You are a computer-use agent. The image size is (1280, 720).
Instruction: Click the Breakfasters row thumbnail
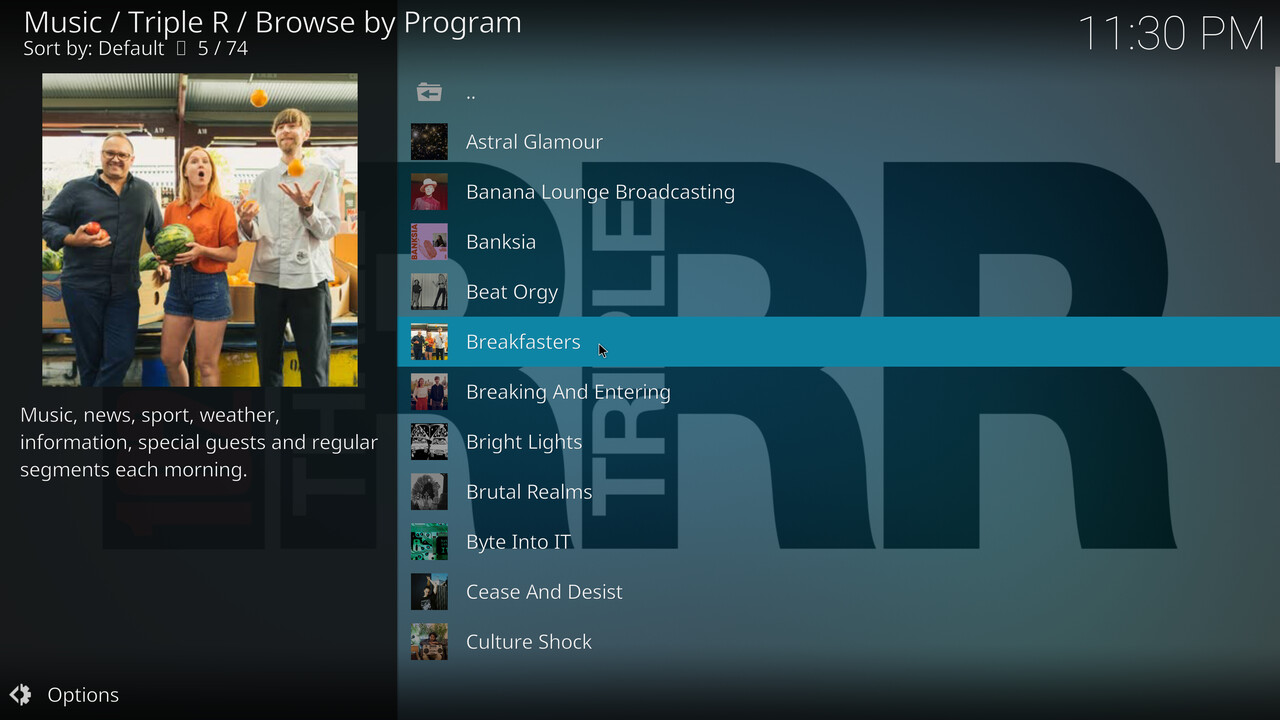tap(429, 342)
